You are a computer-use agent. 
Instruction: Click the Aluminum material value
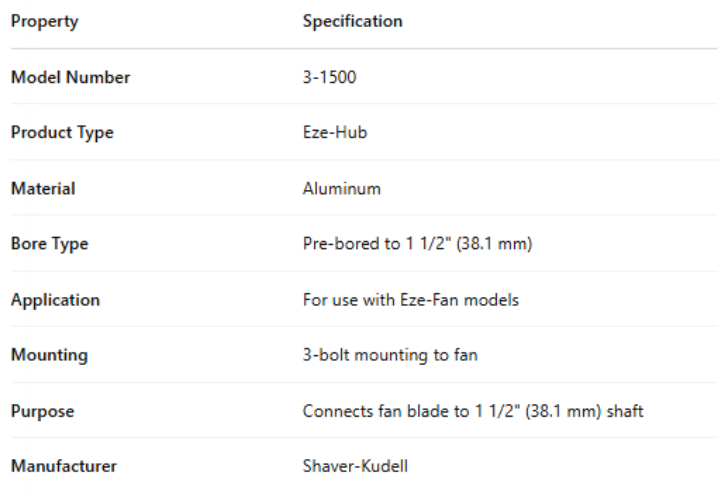(341, 188)
